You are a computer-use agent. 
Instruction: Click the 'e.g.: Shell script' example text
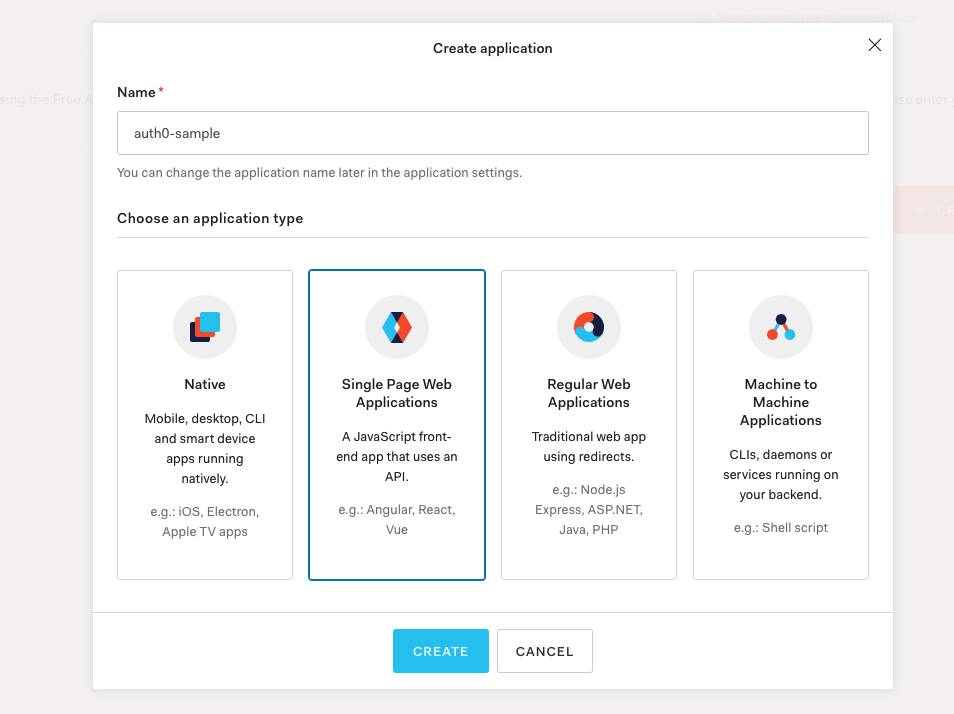(781, 528)
